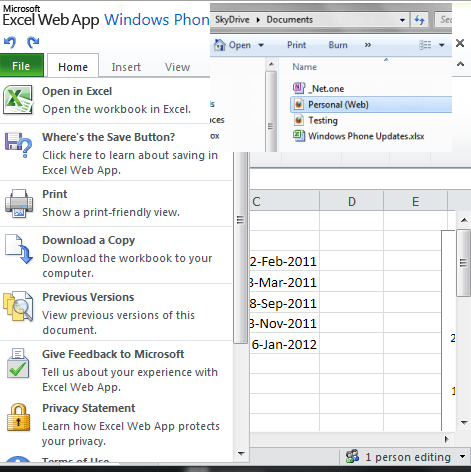Click the Download a Copy icon
The image size is (471, 472).
coord(19,249)
